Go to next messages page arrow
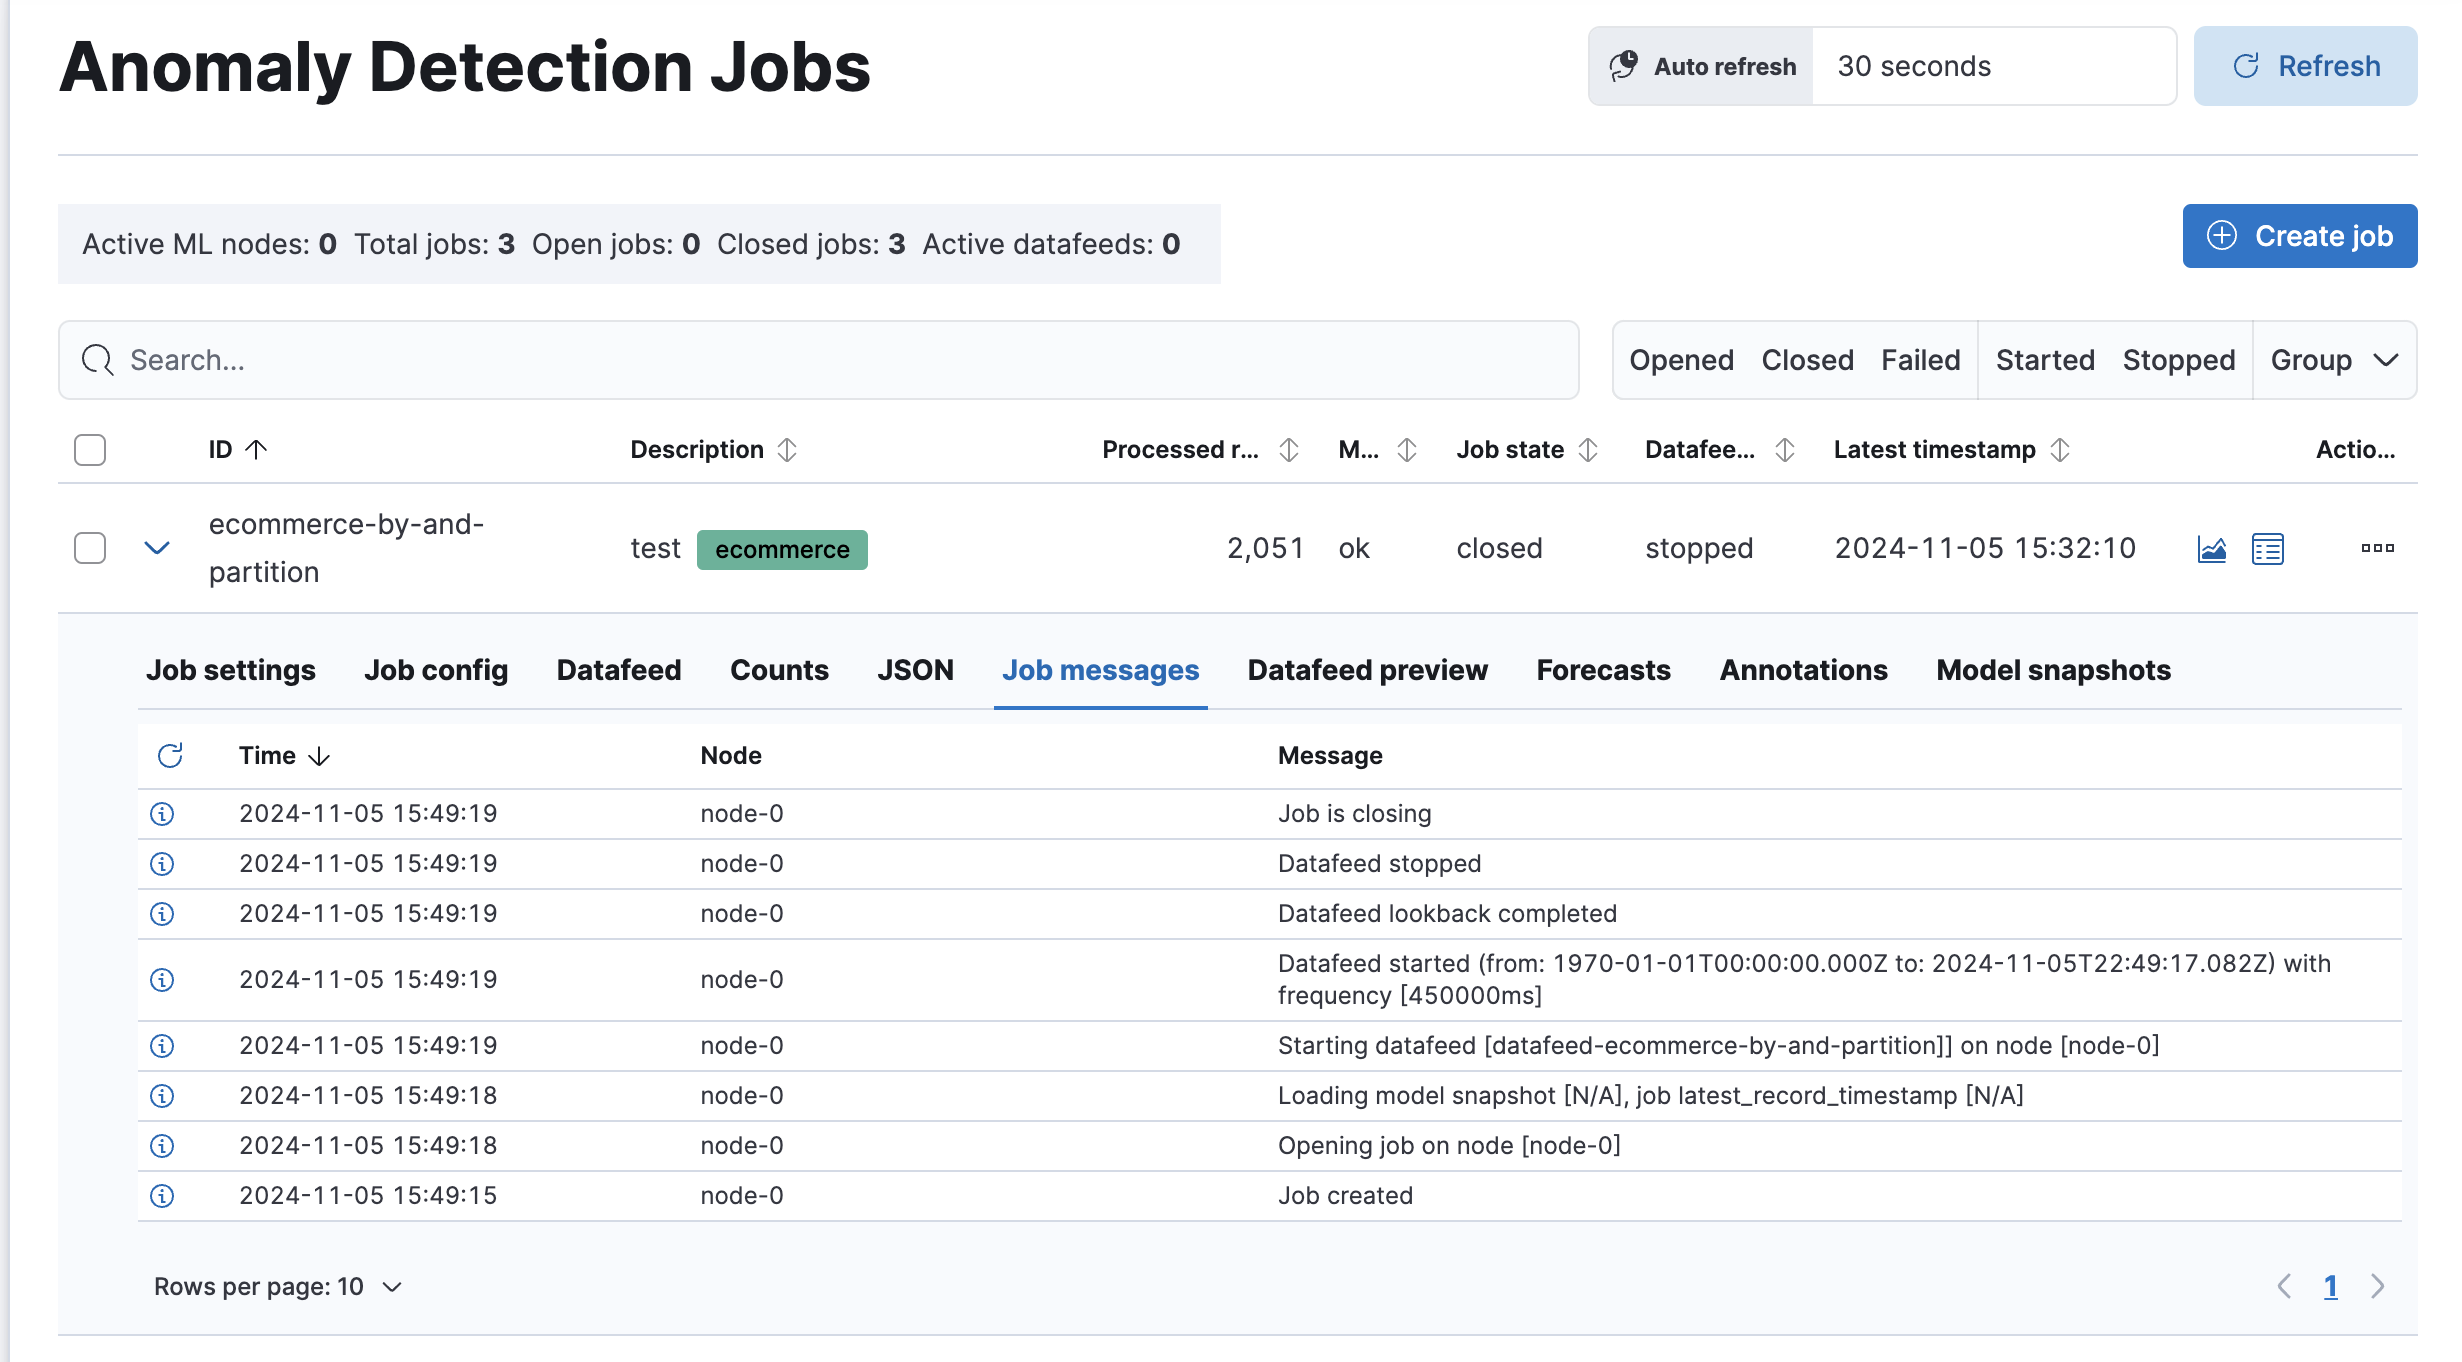This screenshot has height=1362, width=2462. click(x=2378, y=1286)
